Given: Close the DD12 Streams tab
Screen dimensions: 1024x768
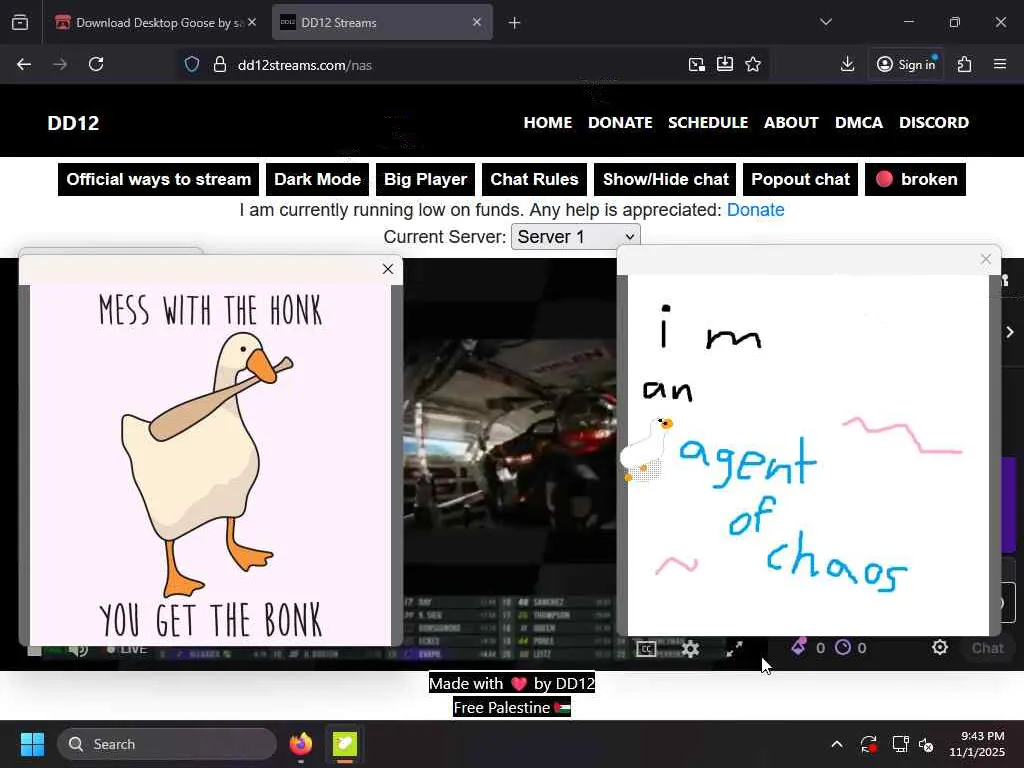Looking at the screenshot, I should (x=477, y=22).
